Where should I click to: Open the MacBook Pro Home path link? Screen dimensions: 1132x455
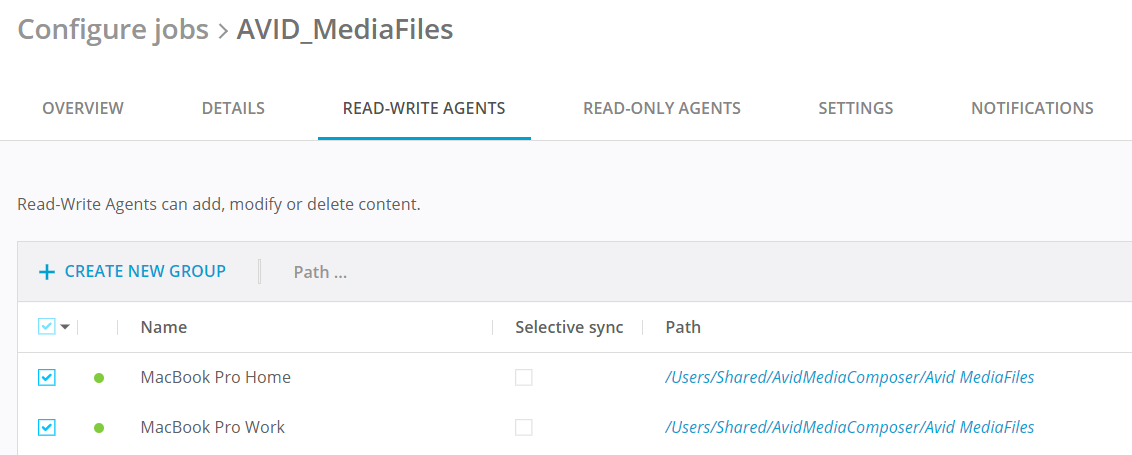pyautogui.click(x=849, y=378)
